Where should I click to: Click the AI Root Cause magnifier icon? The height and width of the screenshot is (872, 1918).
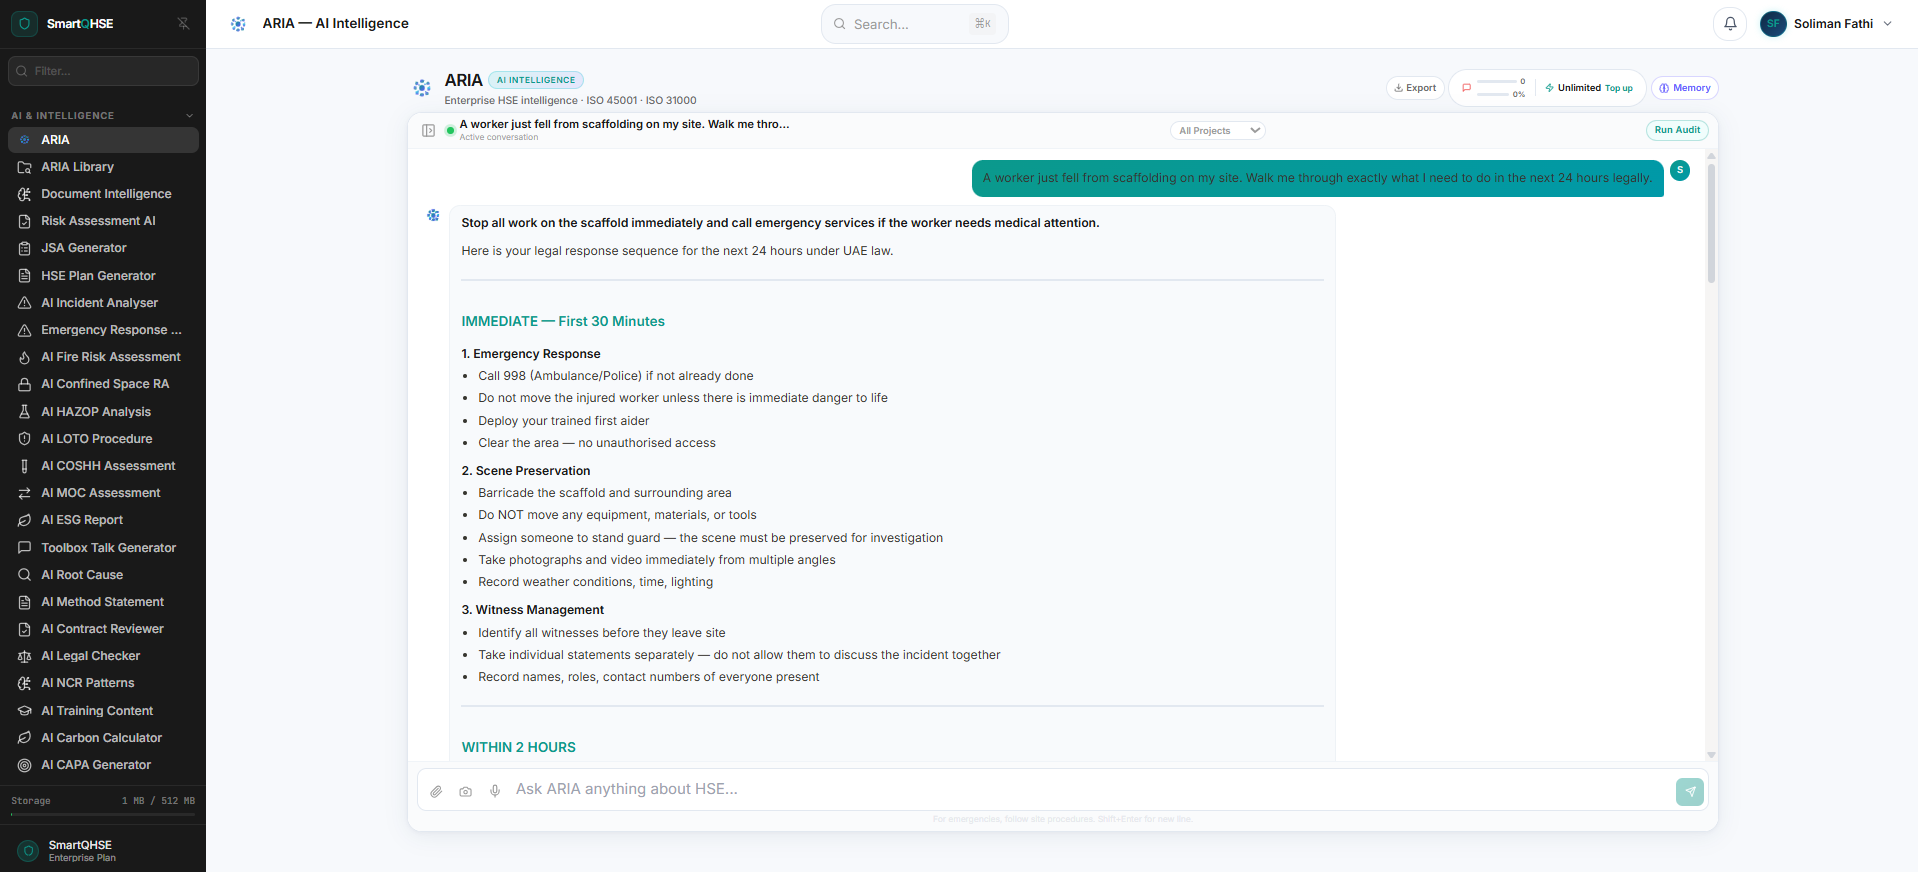[x=24, y=575]
